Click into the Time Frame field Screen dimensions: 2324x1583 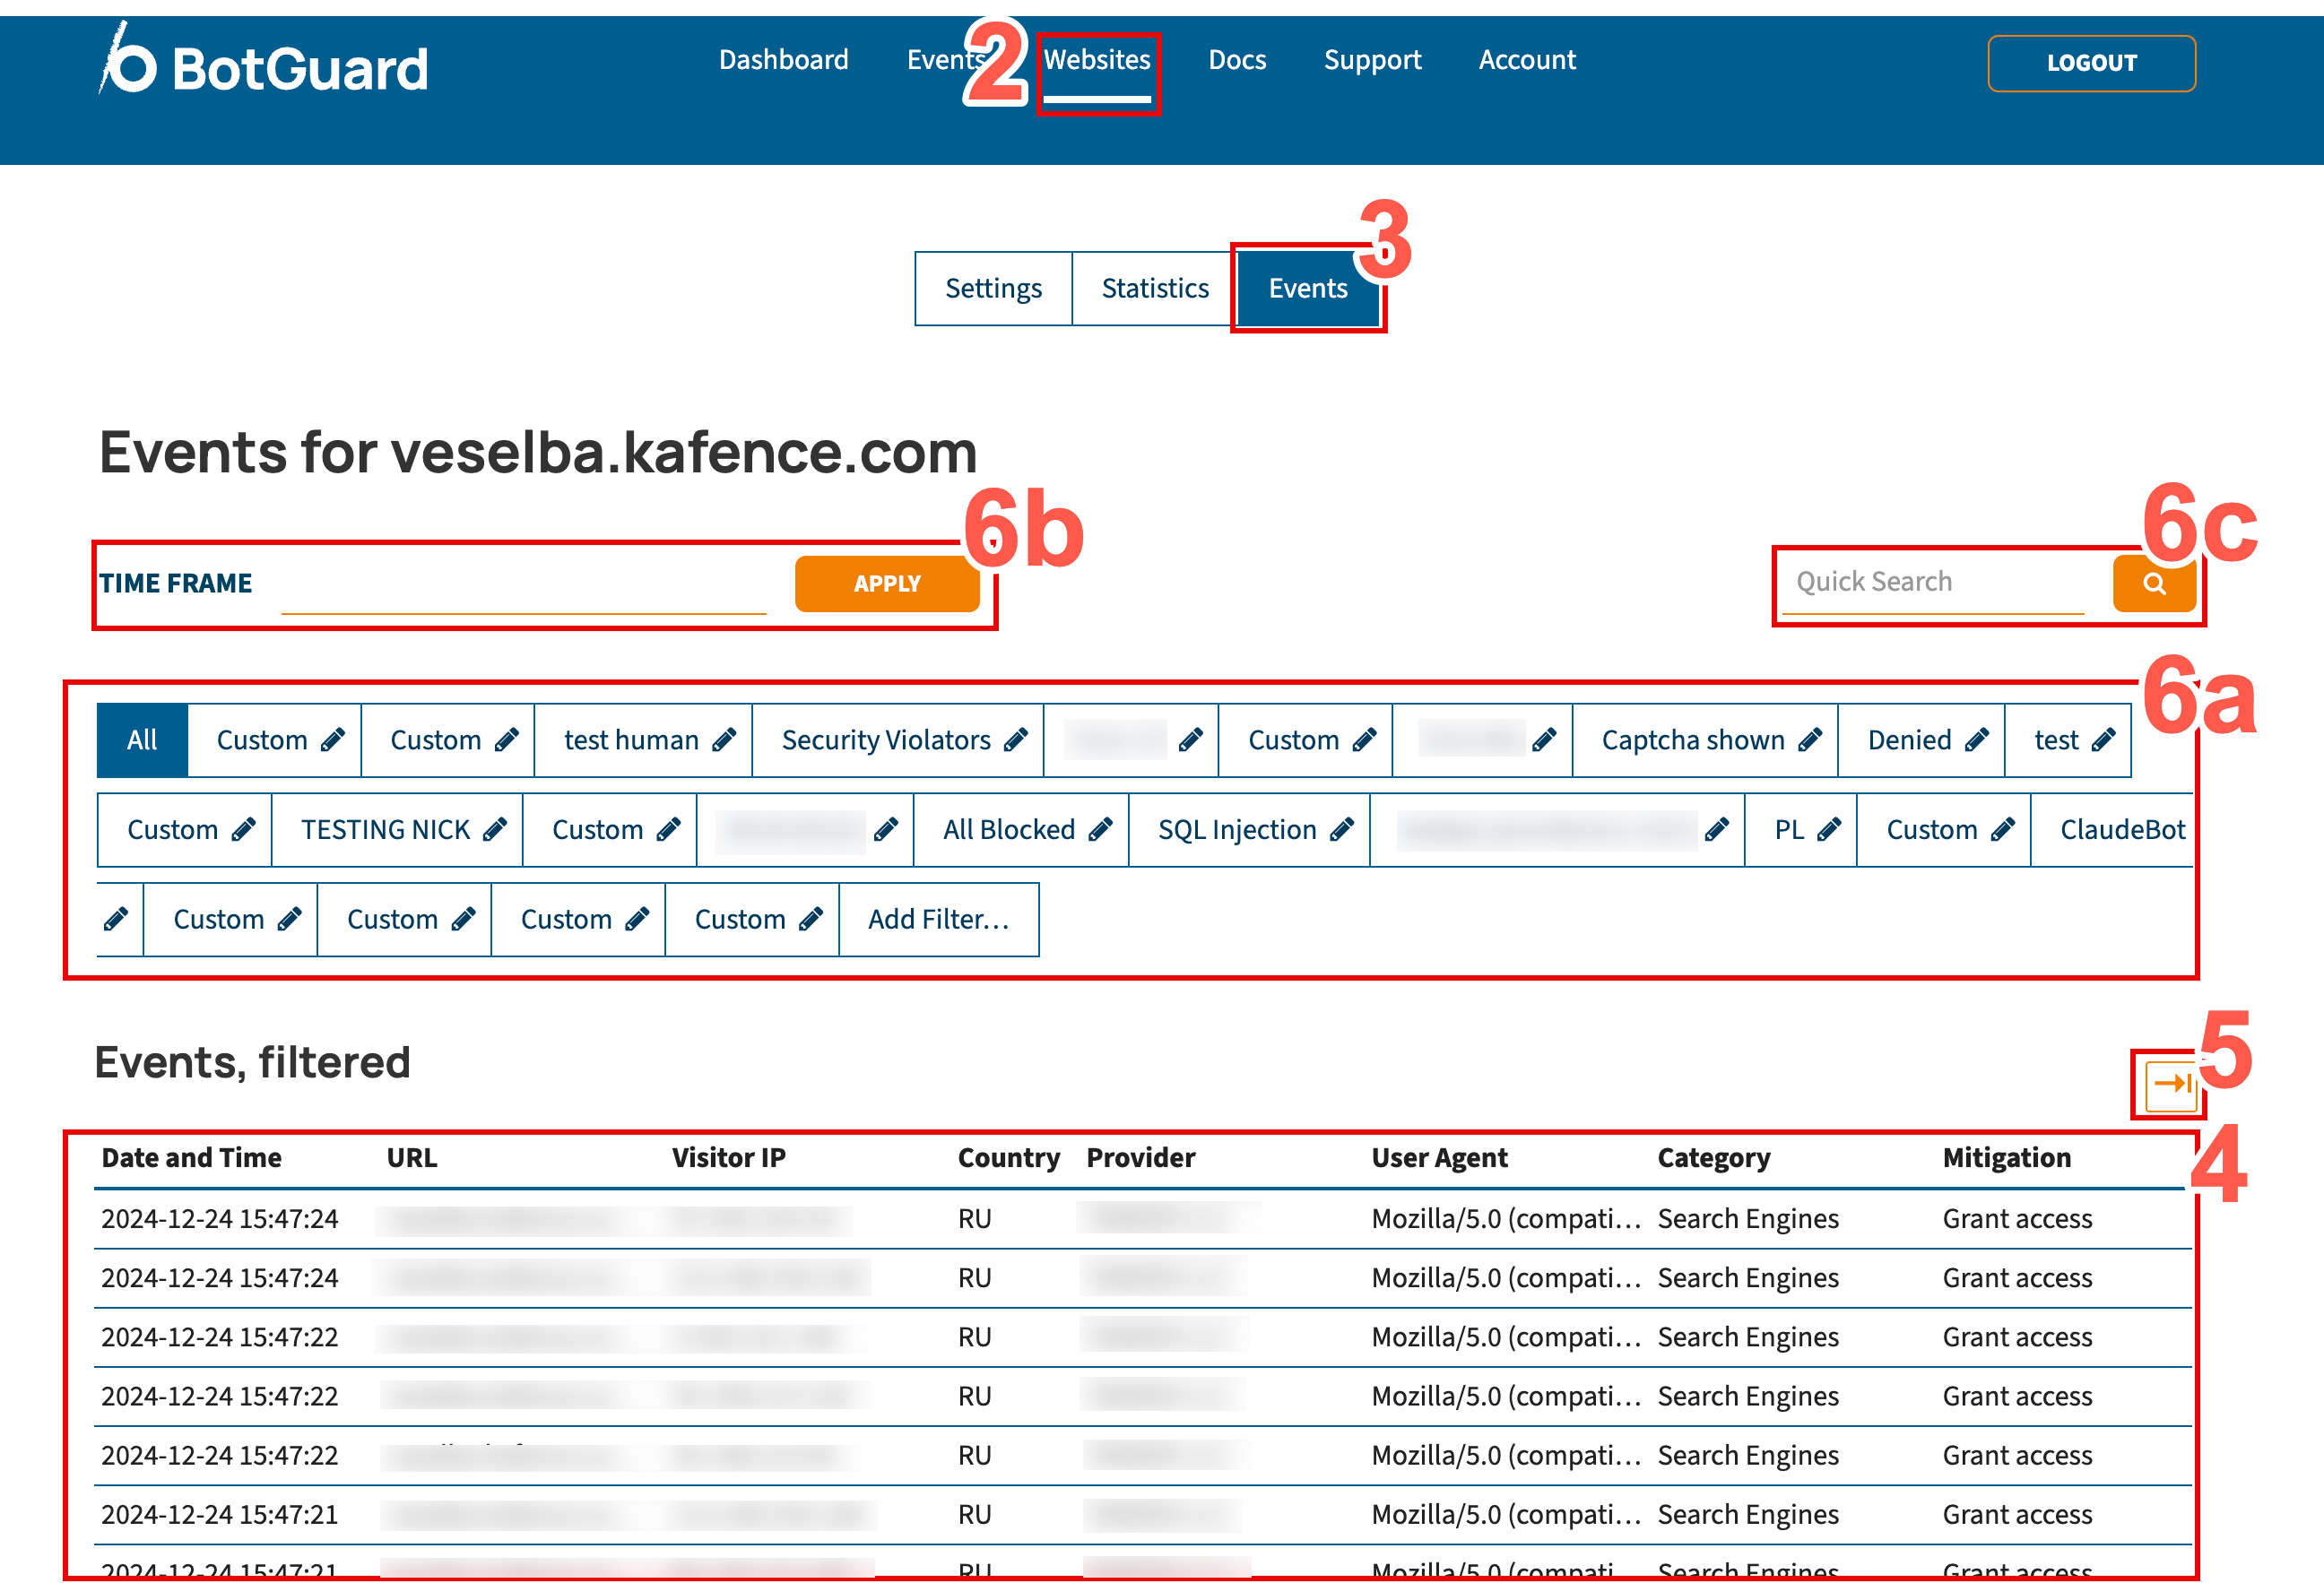pos(524,584)
